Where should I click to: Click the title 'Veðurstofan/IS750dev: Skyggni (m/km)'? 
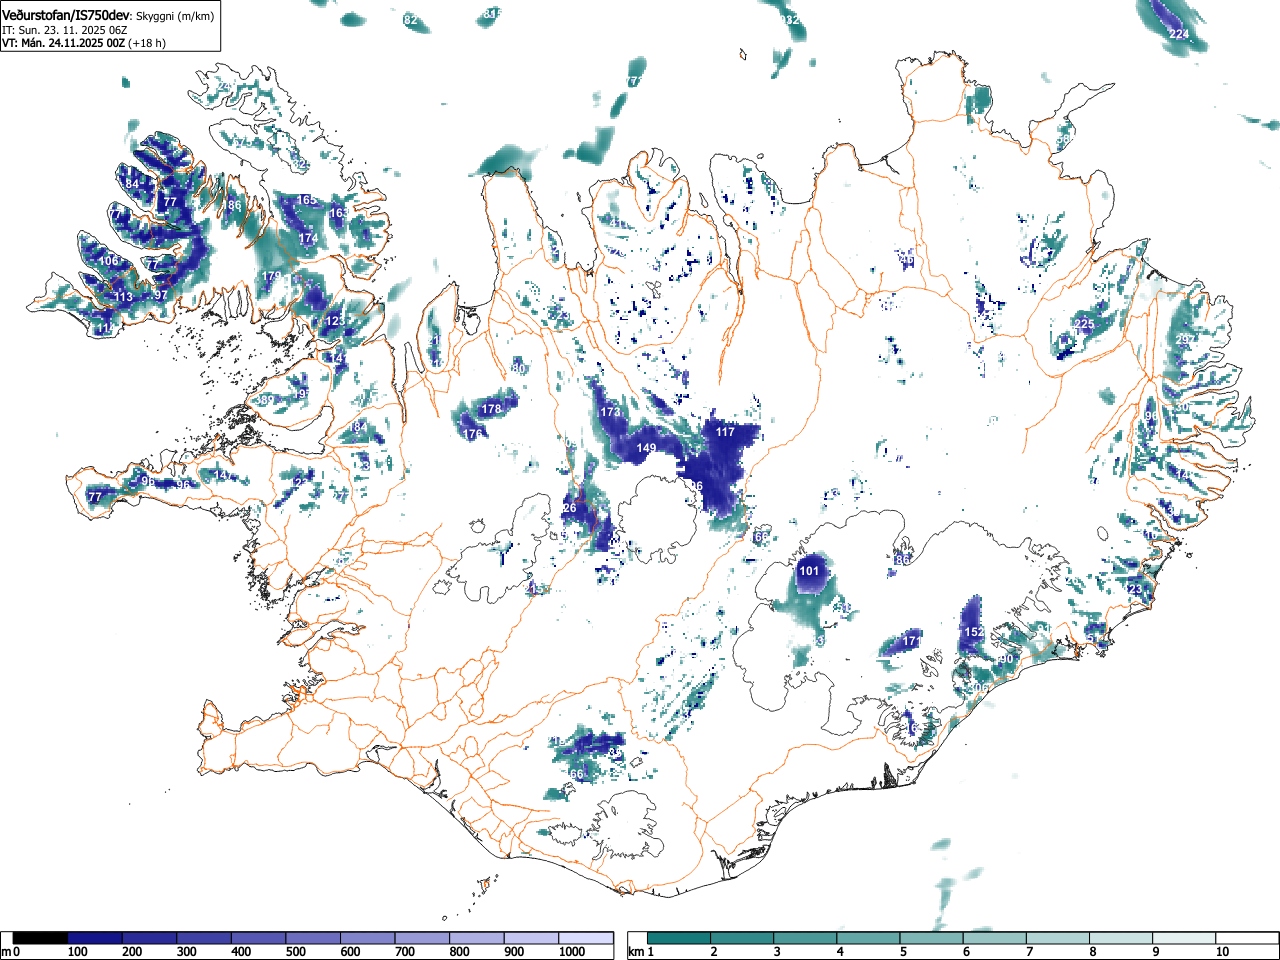coord(108,16)
